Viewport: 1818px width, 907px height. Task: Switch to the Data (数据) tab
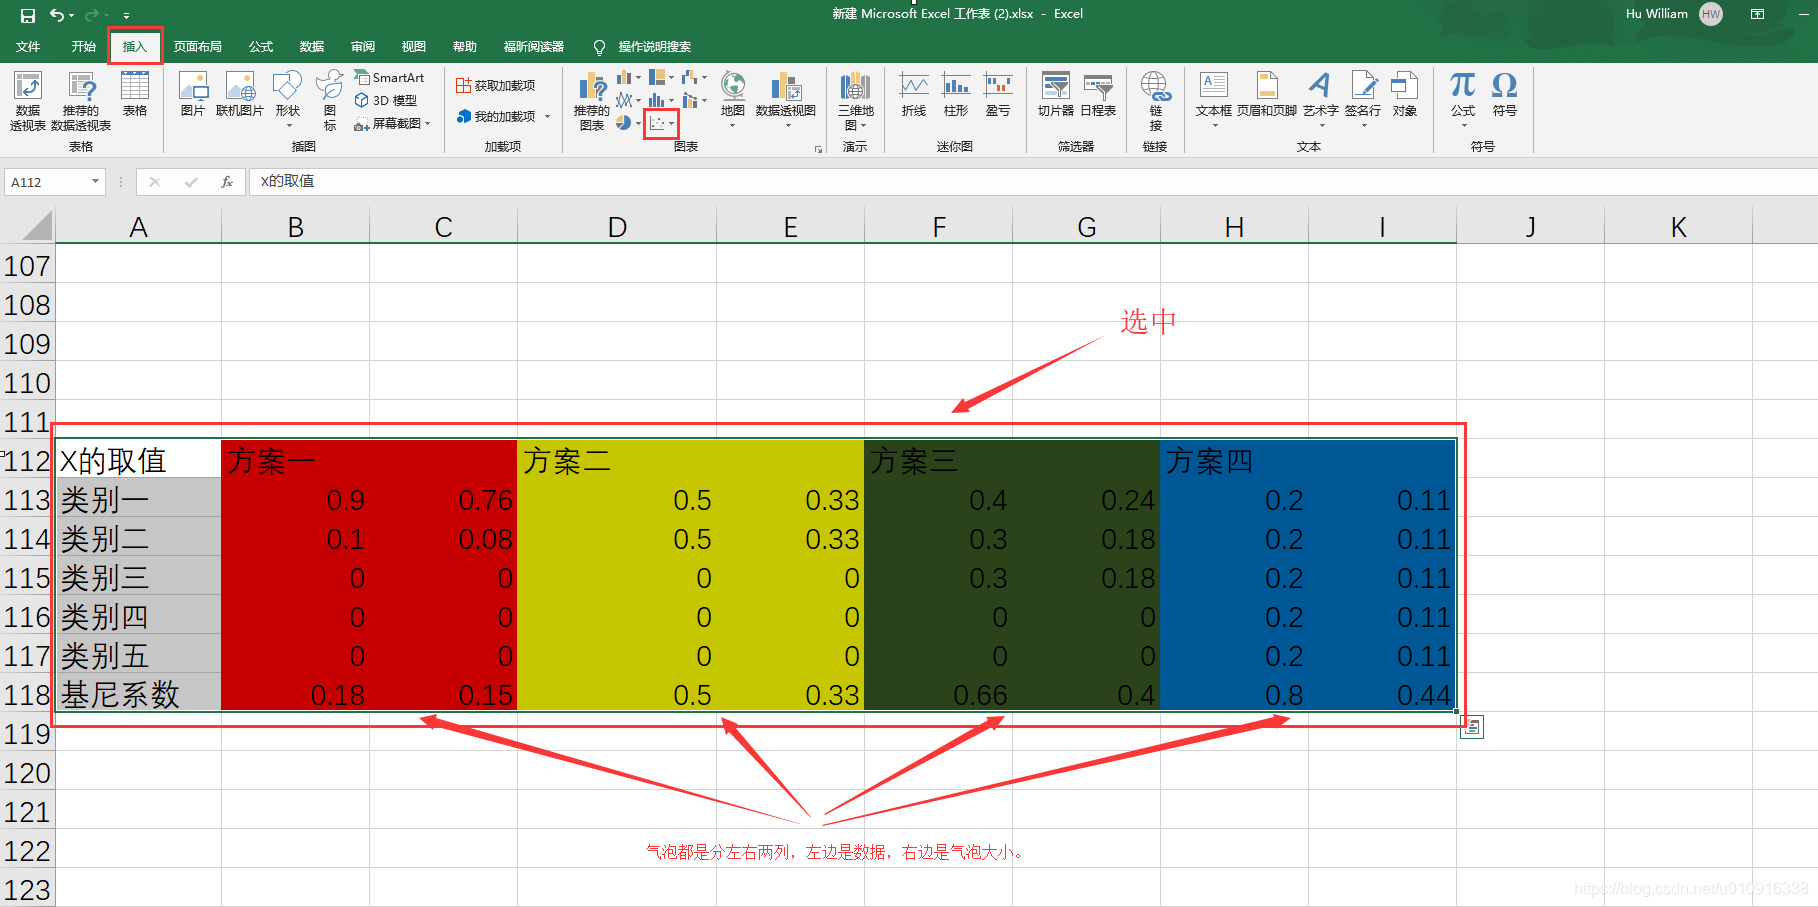pyautogui.click(x=312, y=47)
